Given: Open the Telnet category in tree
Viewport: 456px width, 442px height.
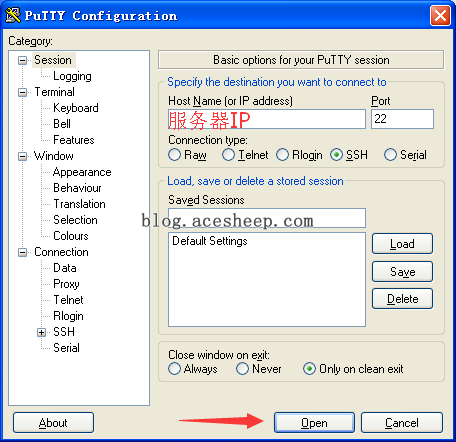Looking at the screenshot, I should 68,300.
